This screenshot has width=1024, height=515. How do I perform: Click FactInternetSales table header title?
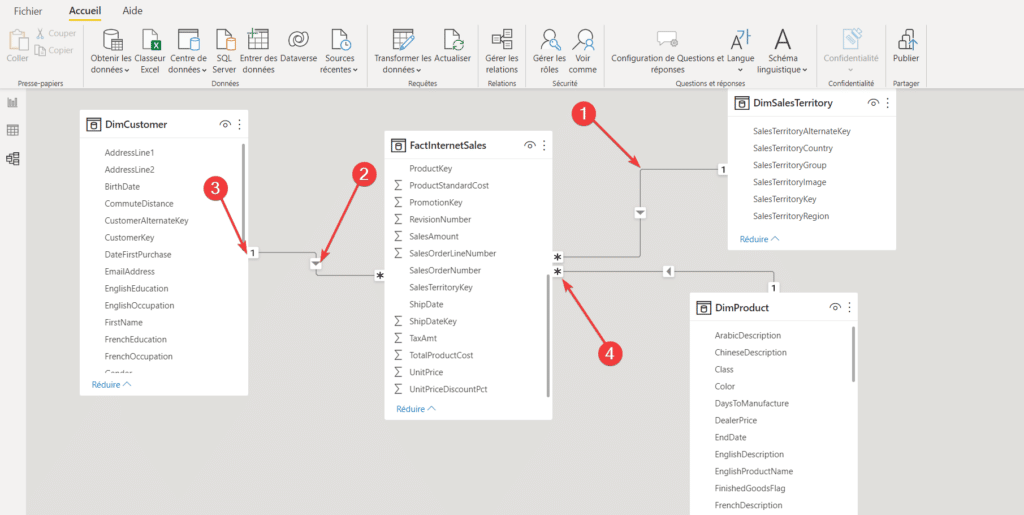[x=447, y=145]
